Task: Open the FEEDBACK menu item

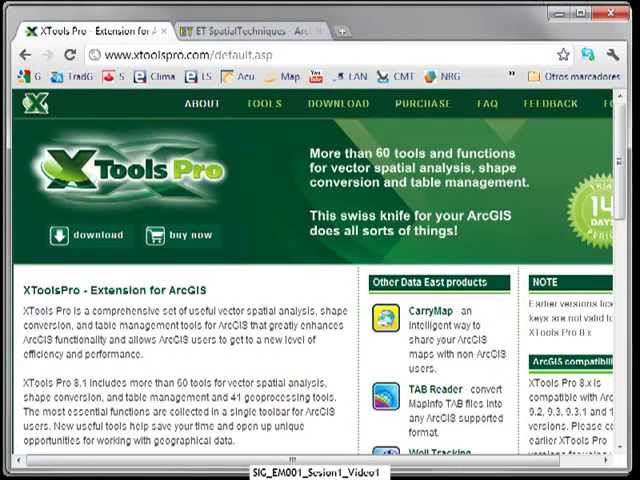Action: 551,104
